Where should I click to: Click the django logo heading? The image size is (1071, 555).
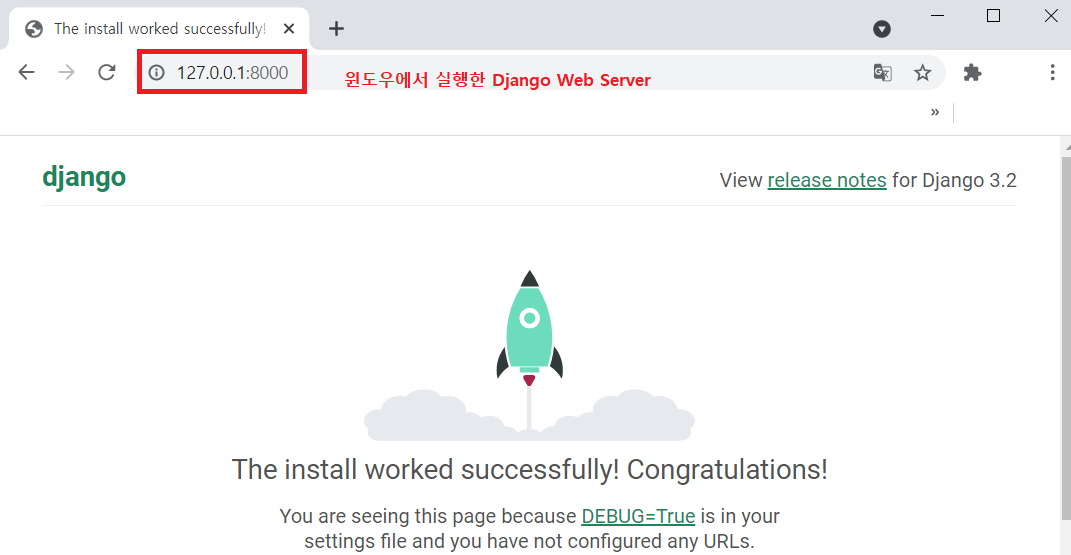point(84,177)
